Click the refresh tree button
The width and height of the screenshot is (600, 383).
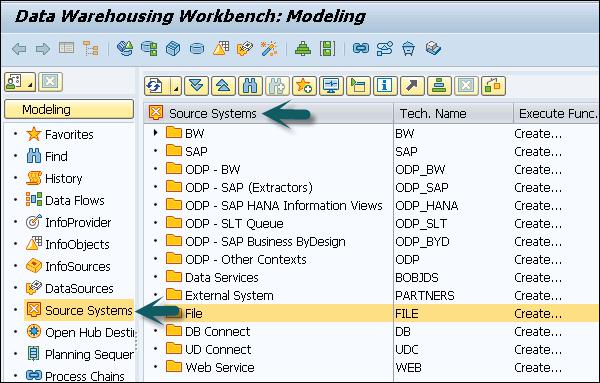click(154, 86)
